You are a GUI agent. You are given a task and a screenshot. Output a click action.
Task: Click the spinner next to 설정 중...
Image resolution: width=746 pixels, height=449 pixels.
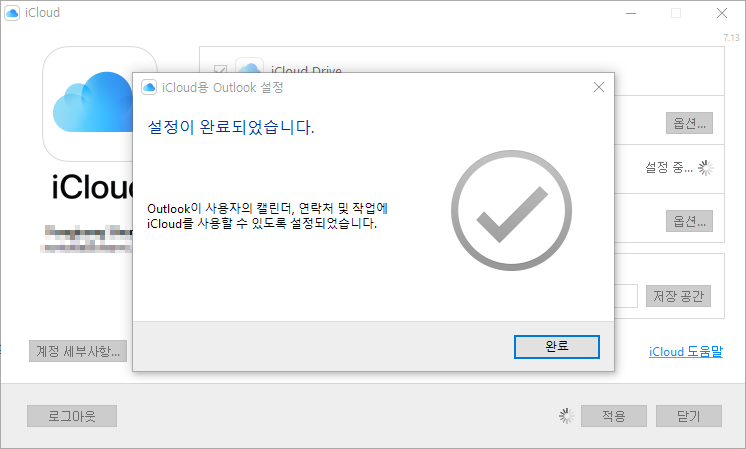tap(706, 167)
